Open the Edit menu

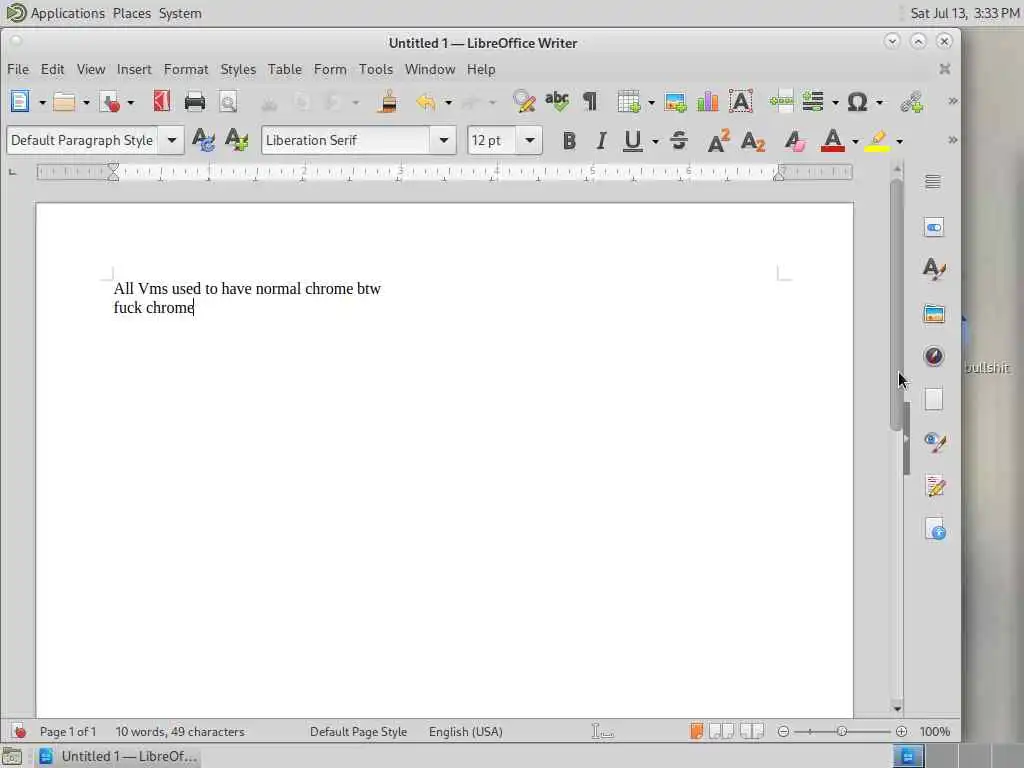(52, 69)
